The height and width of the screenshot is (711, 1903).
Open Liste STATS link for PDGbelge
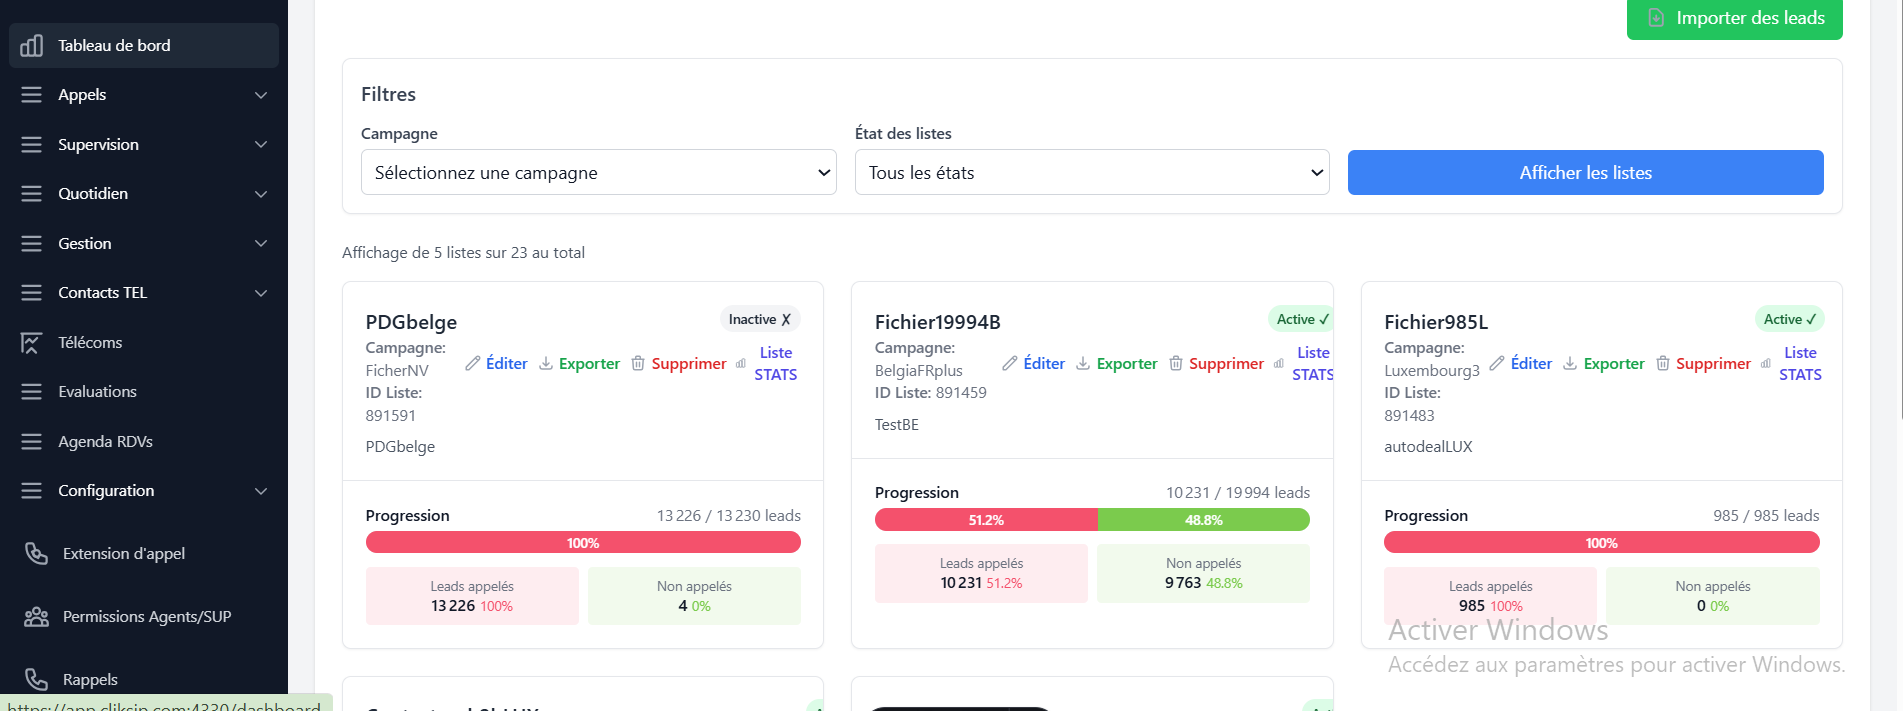(x=775, y=364)
